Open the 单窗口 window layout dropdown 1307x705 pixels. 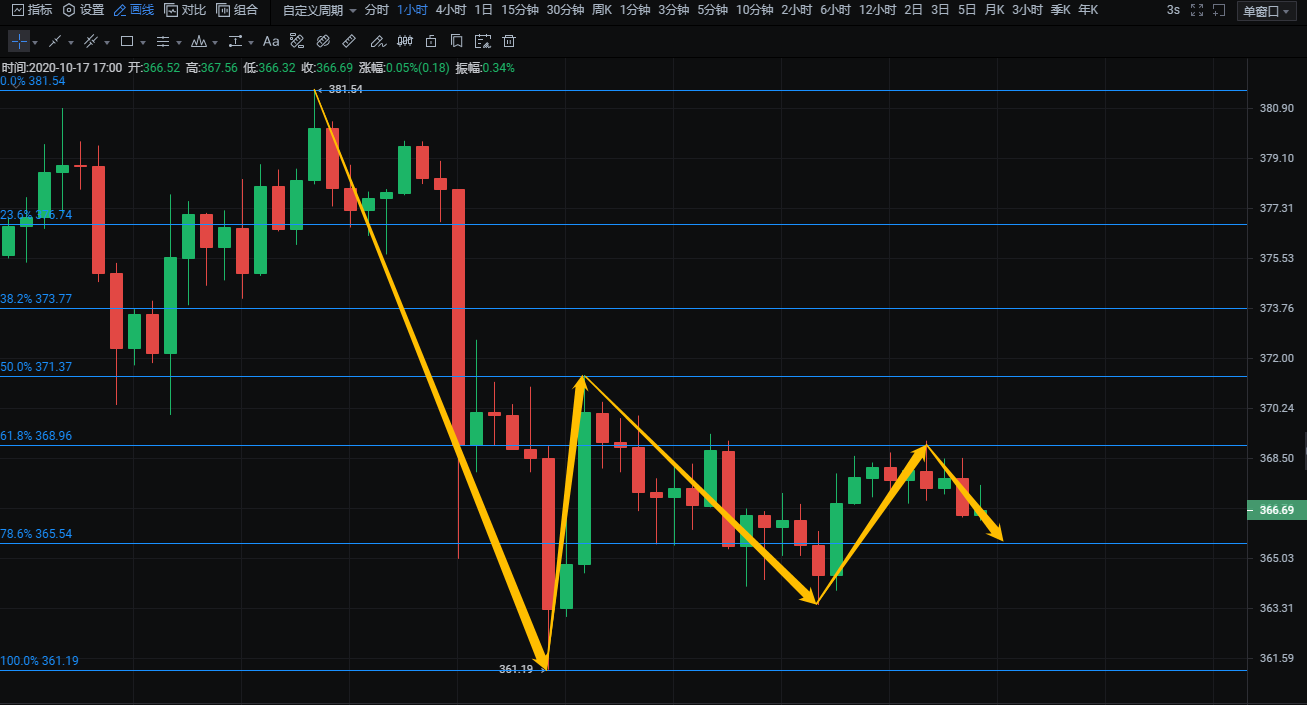click(x=1268, y=11)
